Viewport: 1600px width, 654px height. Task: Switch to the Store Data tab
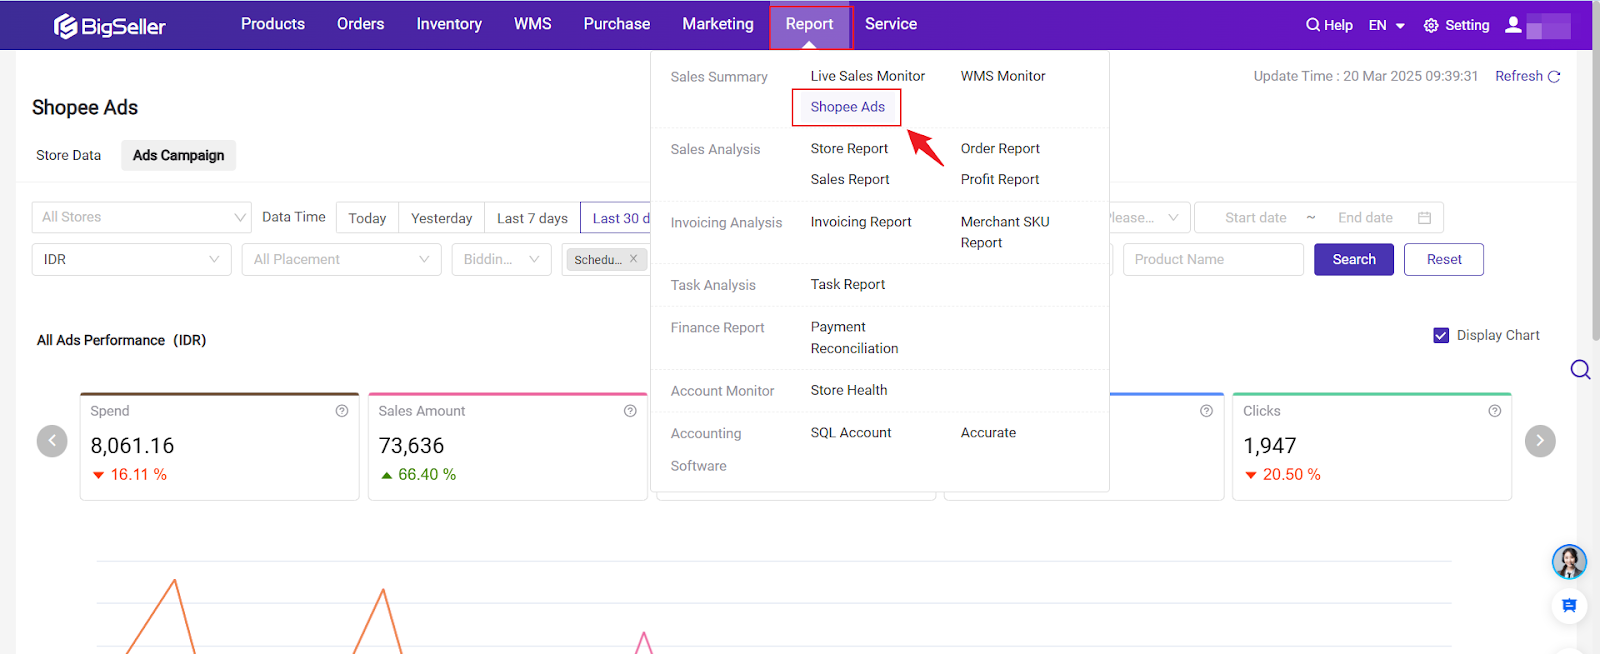pos(68,155)
